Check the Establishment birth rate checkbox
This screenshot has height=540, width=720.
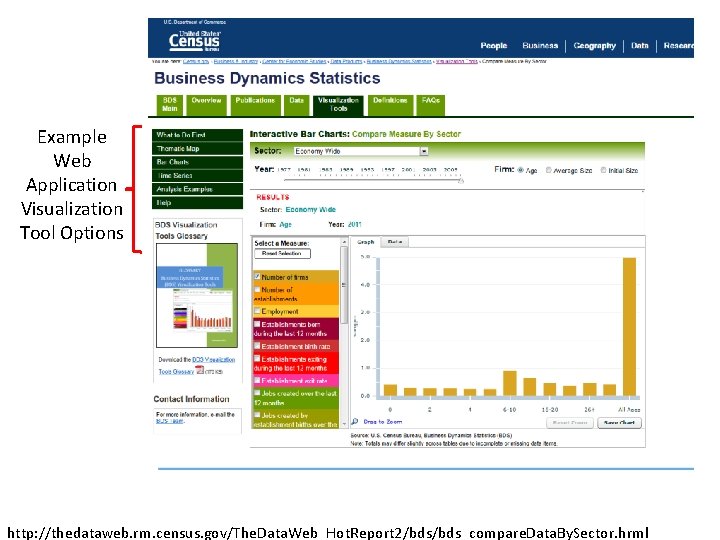pyautogui.click(x=257, y=346)
